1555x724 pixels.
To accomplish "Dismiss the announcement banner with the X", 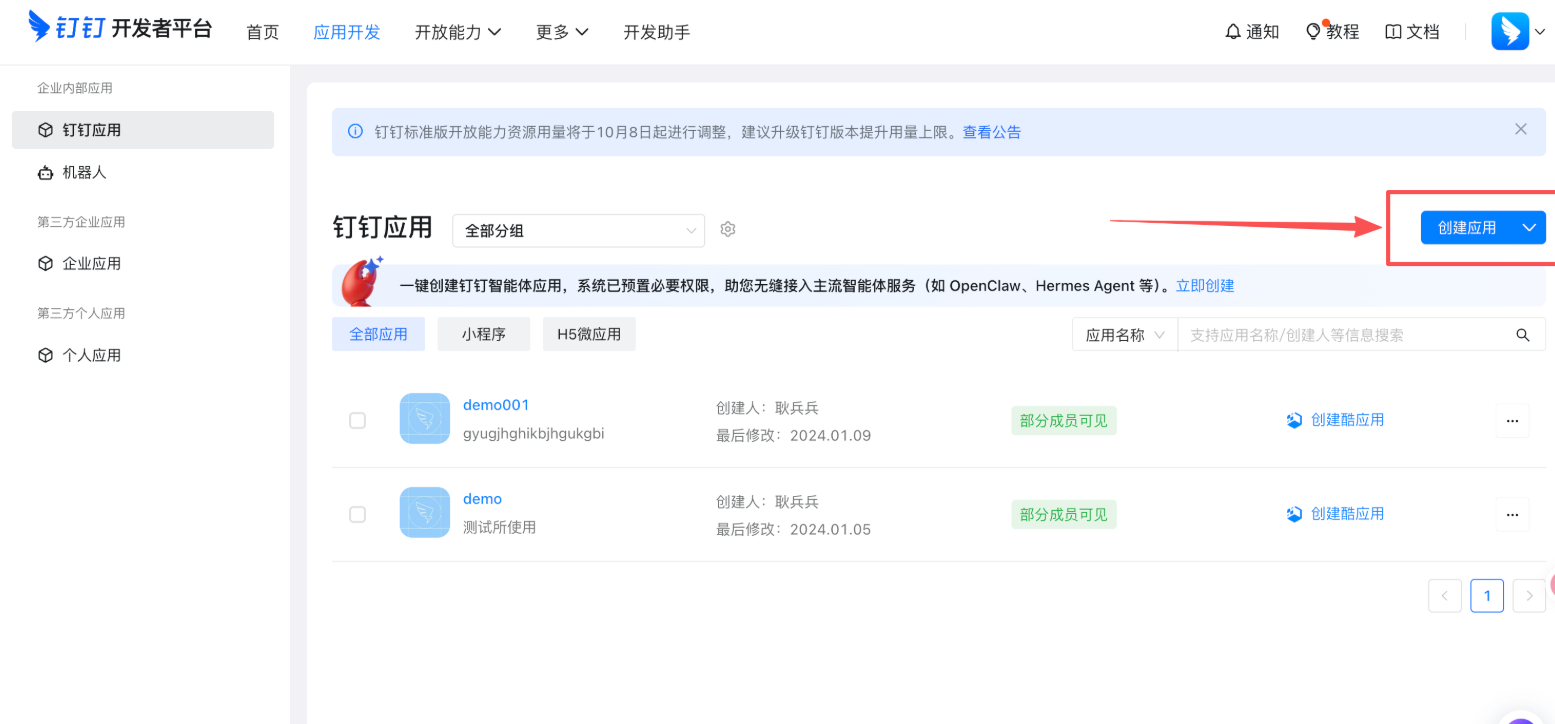I will (x=1521, y=129).
